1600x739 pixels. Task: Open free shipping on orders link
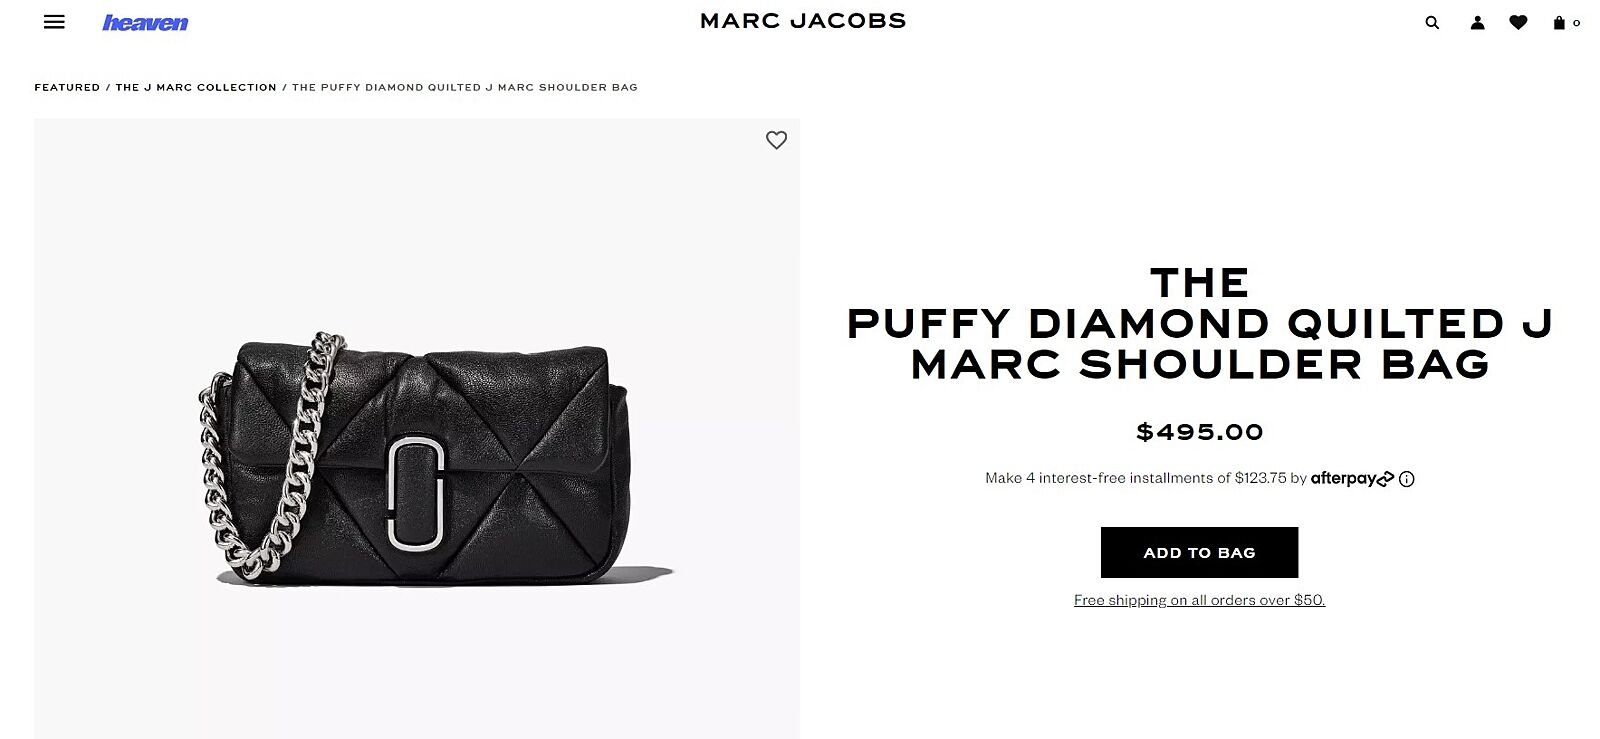click(1199, 600)
